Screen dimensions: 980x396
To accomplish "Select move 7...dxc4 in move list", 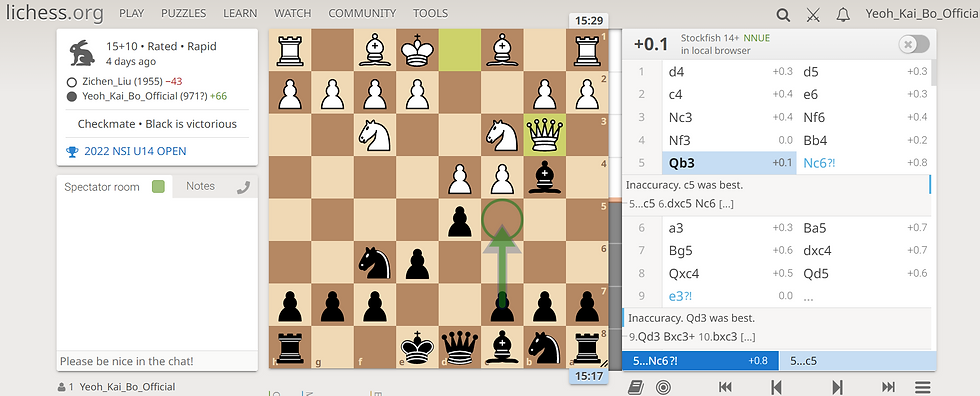I will [864, 250].
